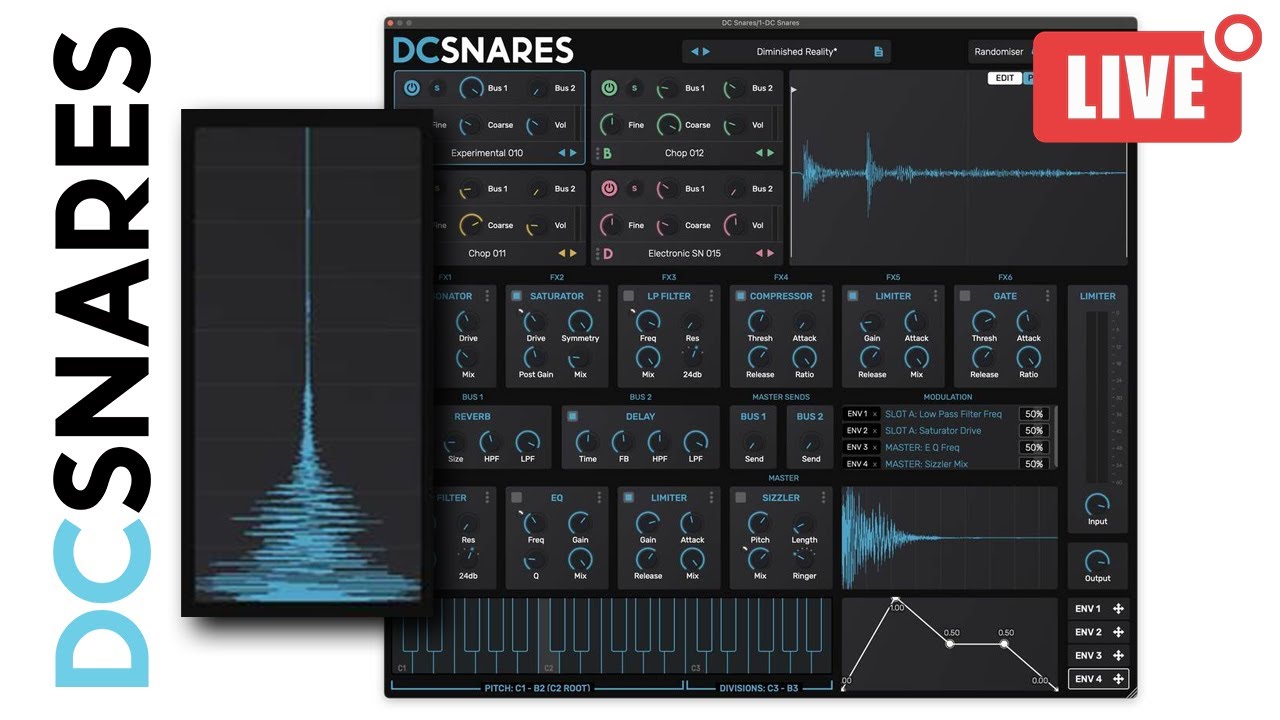Image resolution: width=1280 pixels, height=720 pixels.
Task: Disable the master Limiter checkbox
Action: click(629, 497)
